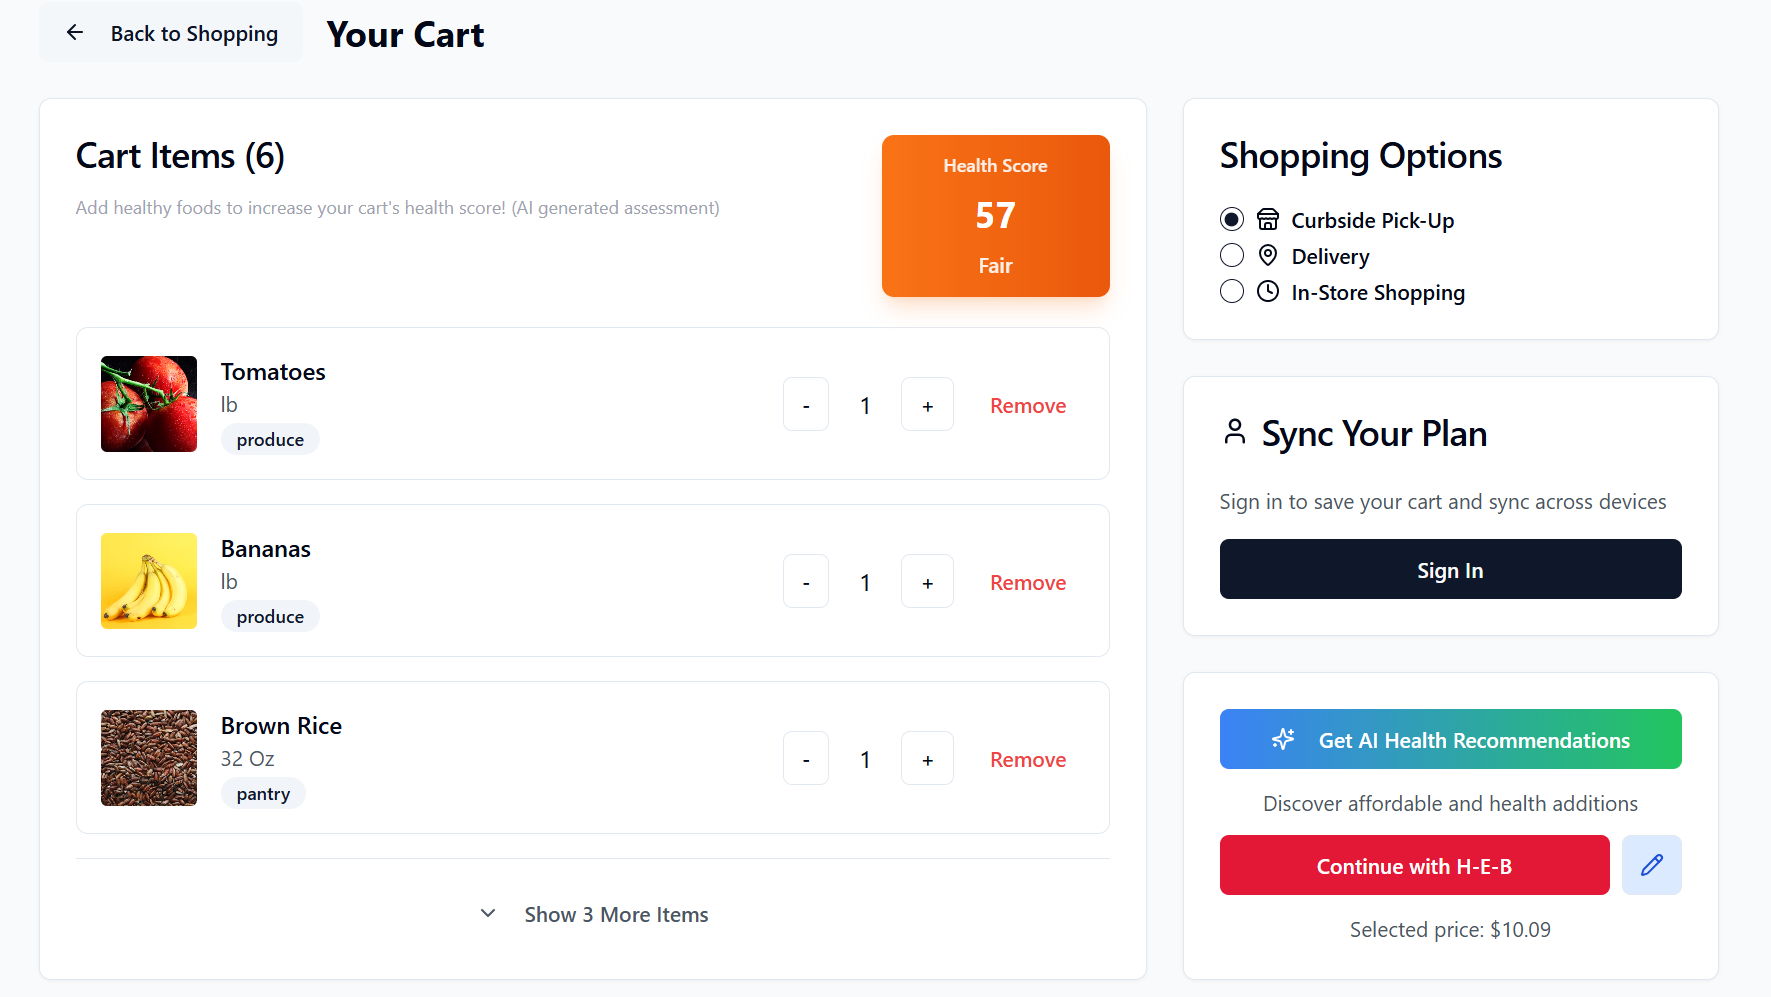Increase Tomatoes quantity with plus
The height and width of the screenshot is (997, 1771).
coord(927,405)
